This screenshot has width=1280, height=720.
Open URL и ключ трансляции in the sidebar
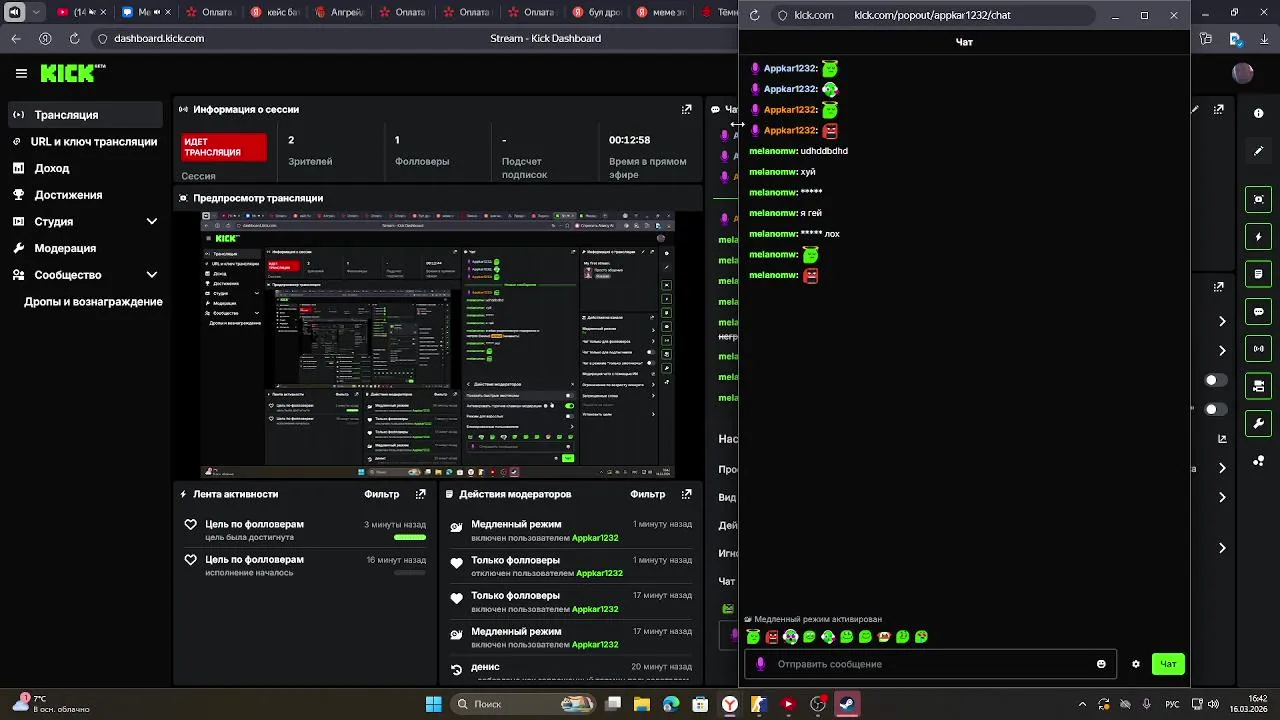[85, 141]
